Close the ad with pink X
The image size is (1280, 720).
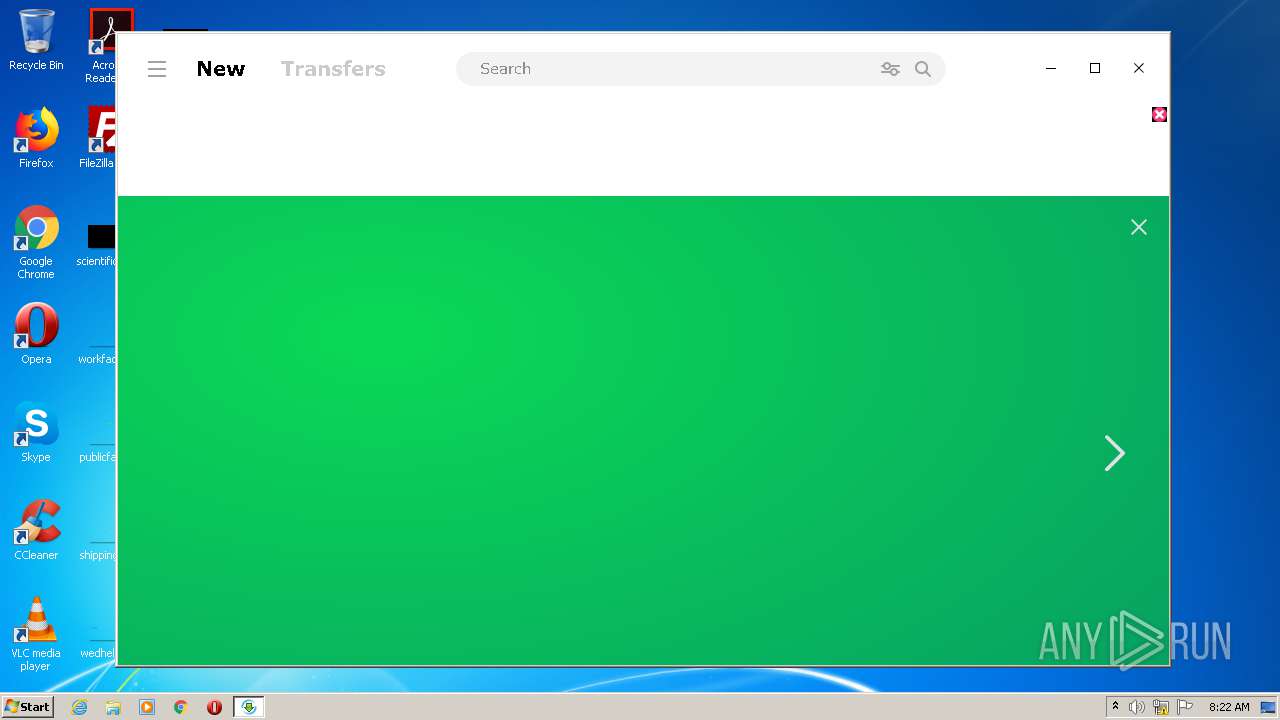[x=1159, y=115]
